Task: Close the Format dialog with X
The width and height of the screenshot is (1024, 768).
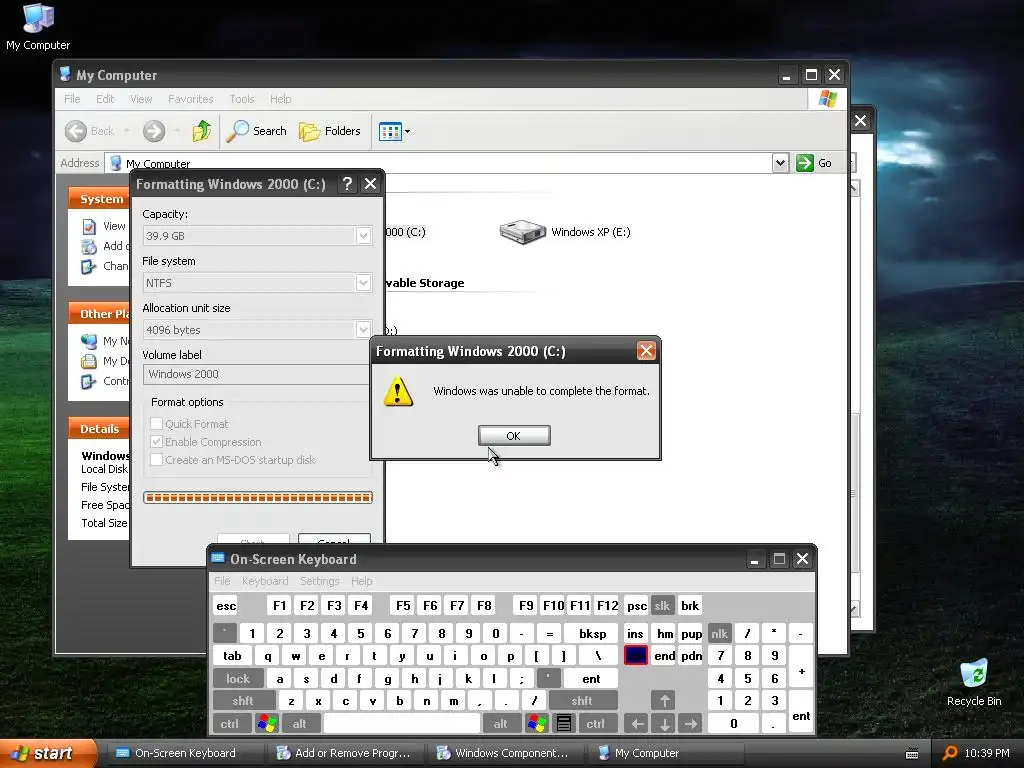Action: coord(370,184)
